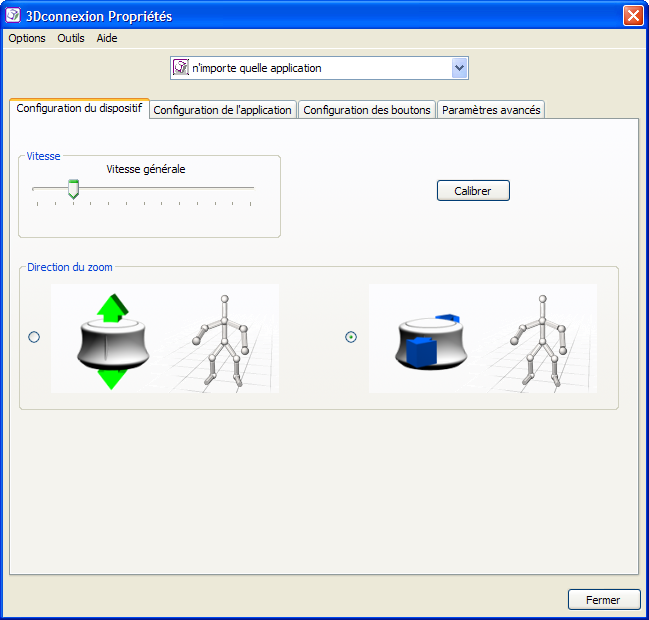This screenshot has width=649, height=620.
Task: Click the Fermer button
Action: tap(603, 600)
